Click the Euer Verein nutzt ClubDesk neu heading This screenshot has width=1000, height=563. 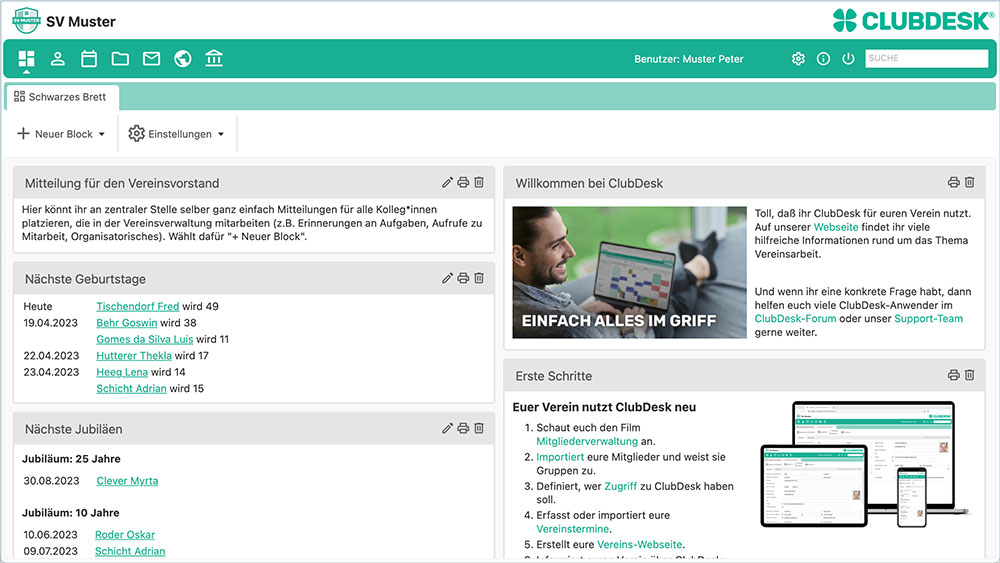point(604,407)
